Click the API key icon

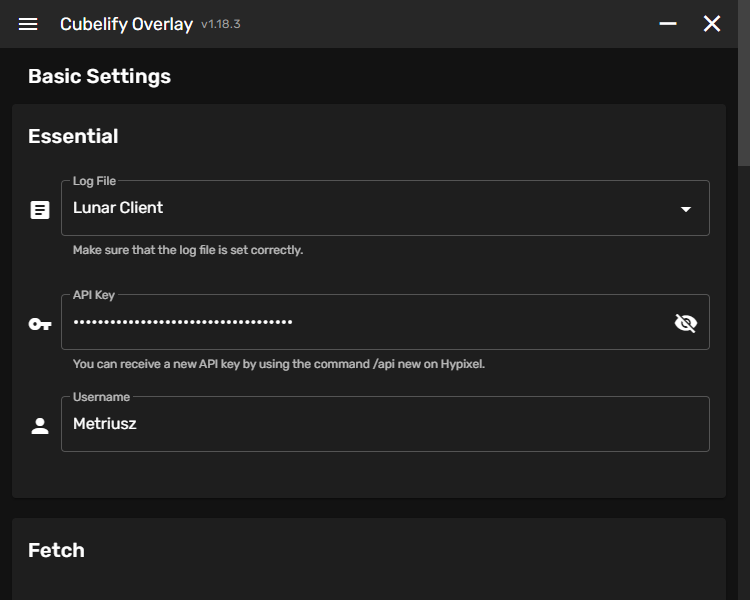40,324
